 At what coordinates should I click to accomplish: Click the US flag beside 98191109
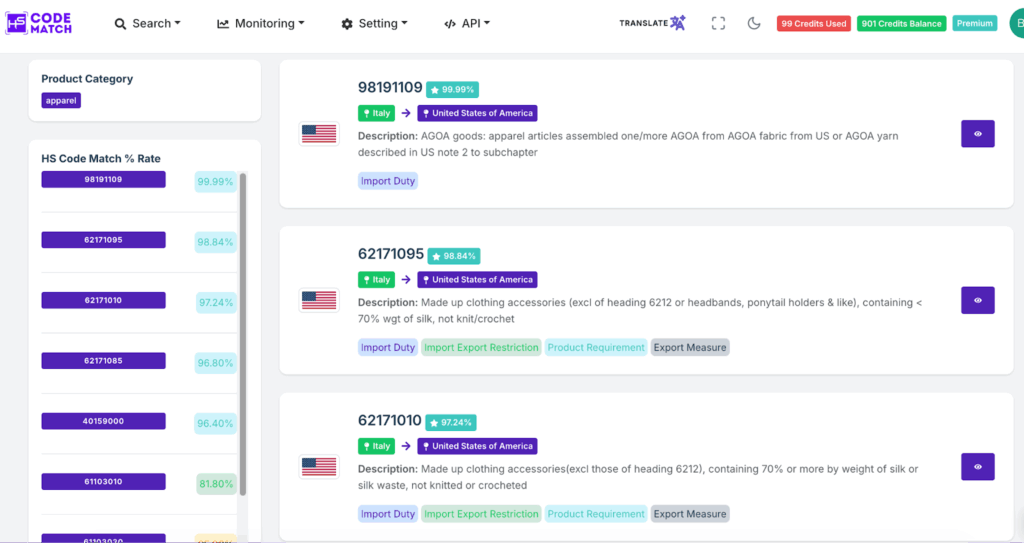click(x=319, y=133)
